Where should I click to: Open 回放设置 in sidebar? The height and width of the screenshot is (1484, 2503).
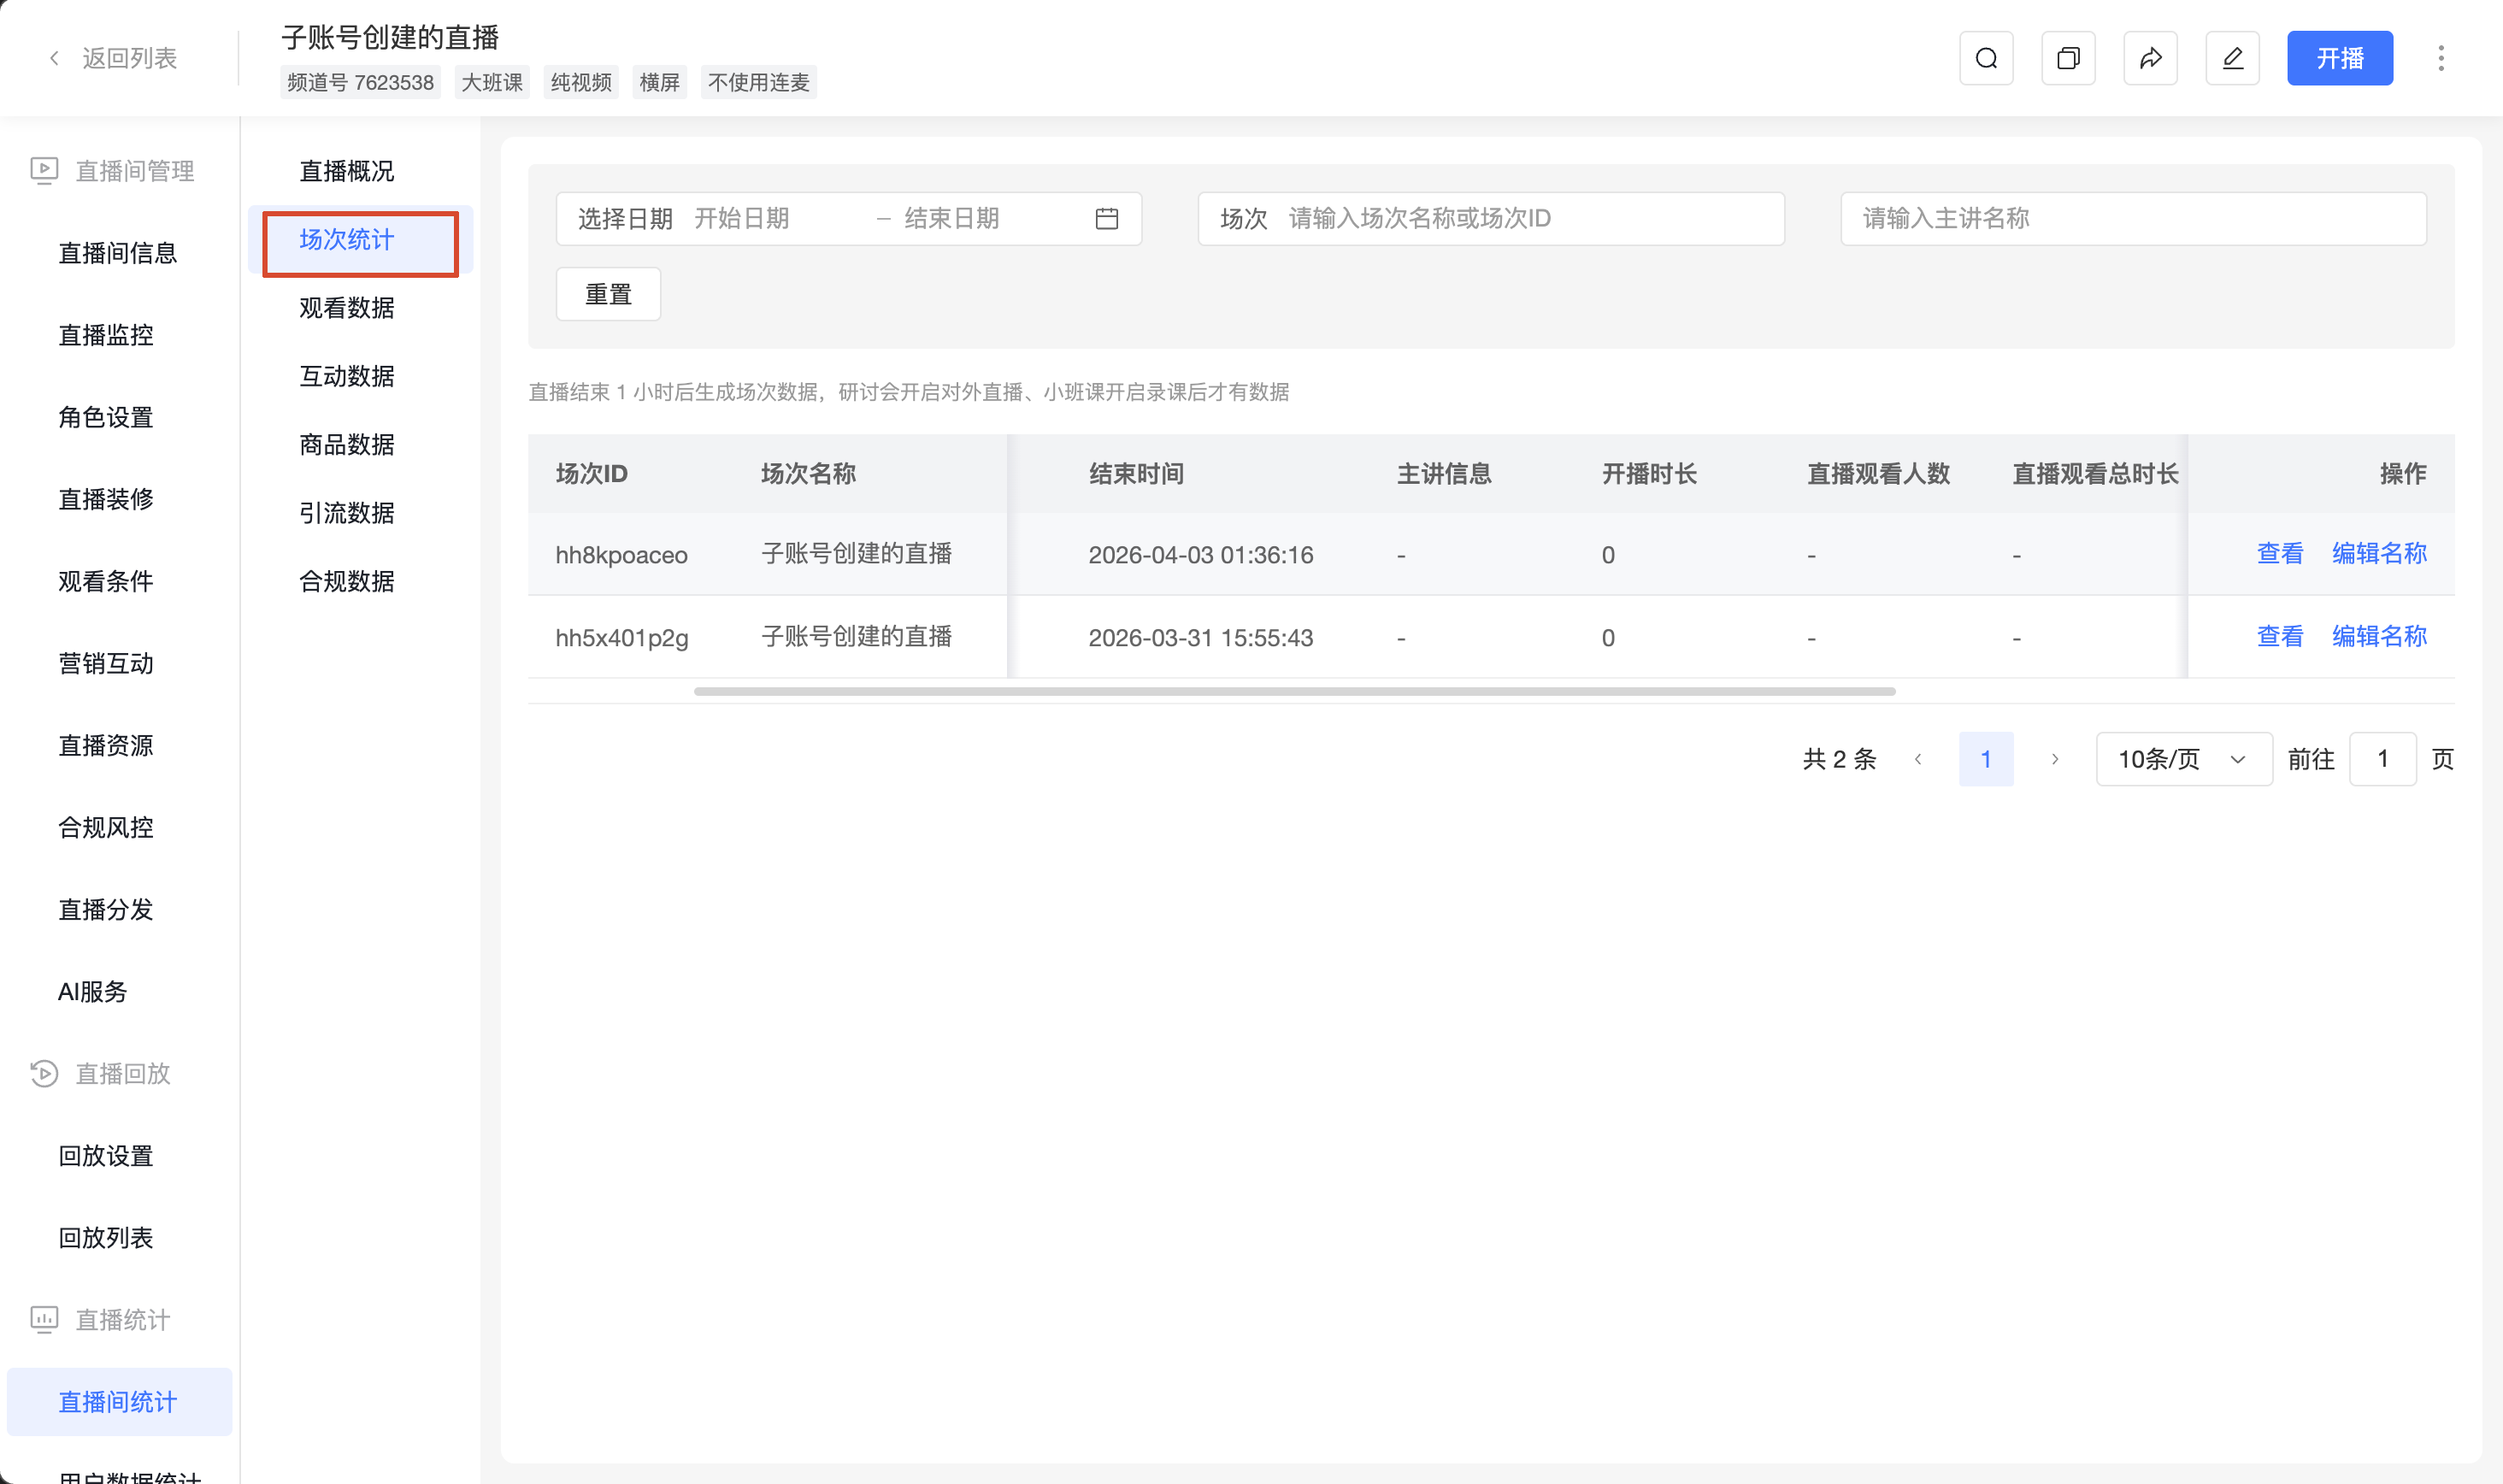(105, 1155)
